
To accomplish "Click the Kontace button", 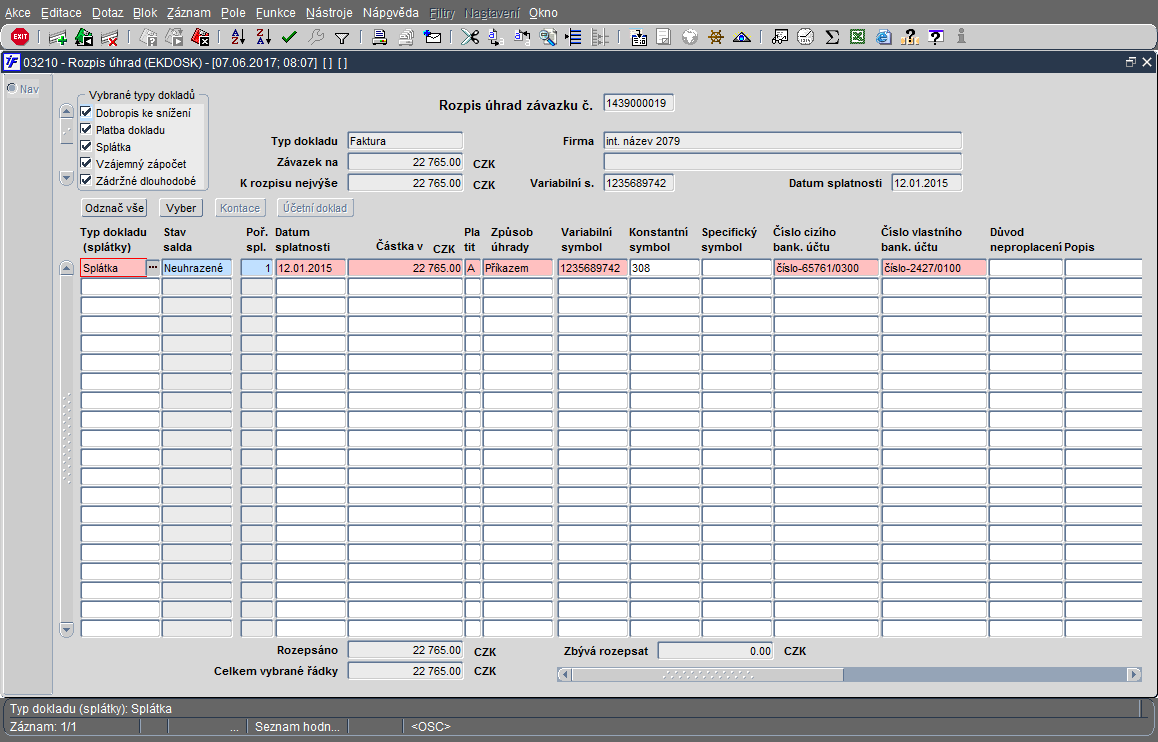I will coord(240,208).
